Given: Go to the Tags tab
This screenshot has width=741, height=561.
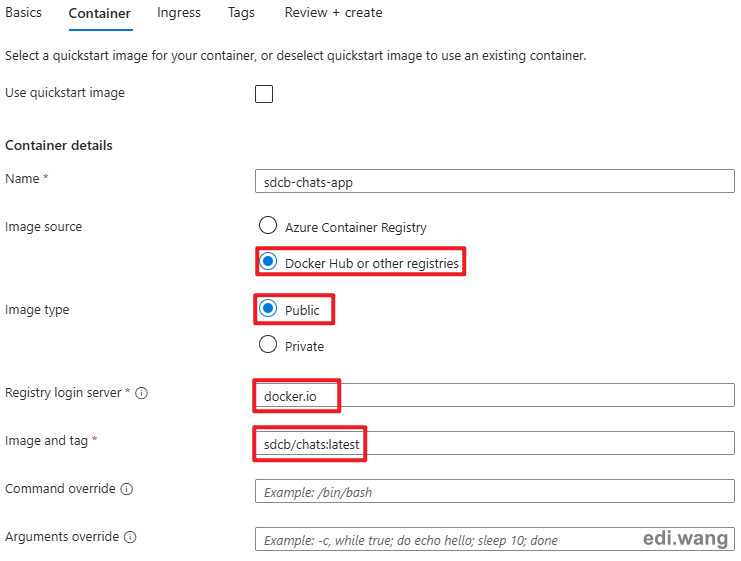Looking at the screenshot, I should 241,13.
